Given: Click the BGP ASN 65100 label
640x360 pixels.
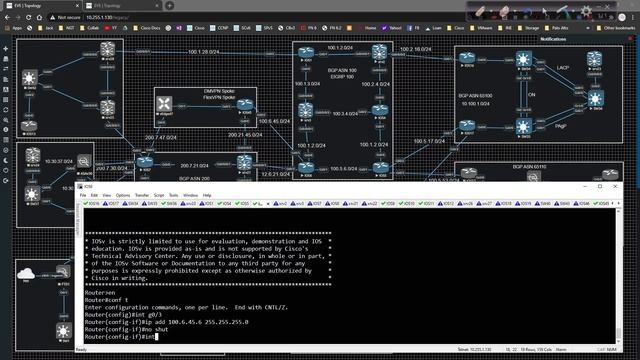Looking at the screenshot, I should [475, 96].
